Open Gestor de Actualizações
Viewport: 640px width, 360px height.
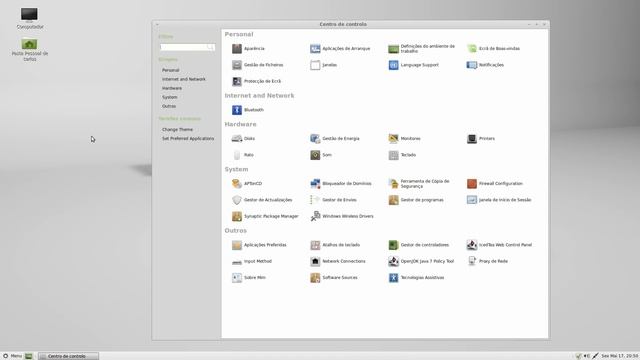262,200
